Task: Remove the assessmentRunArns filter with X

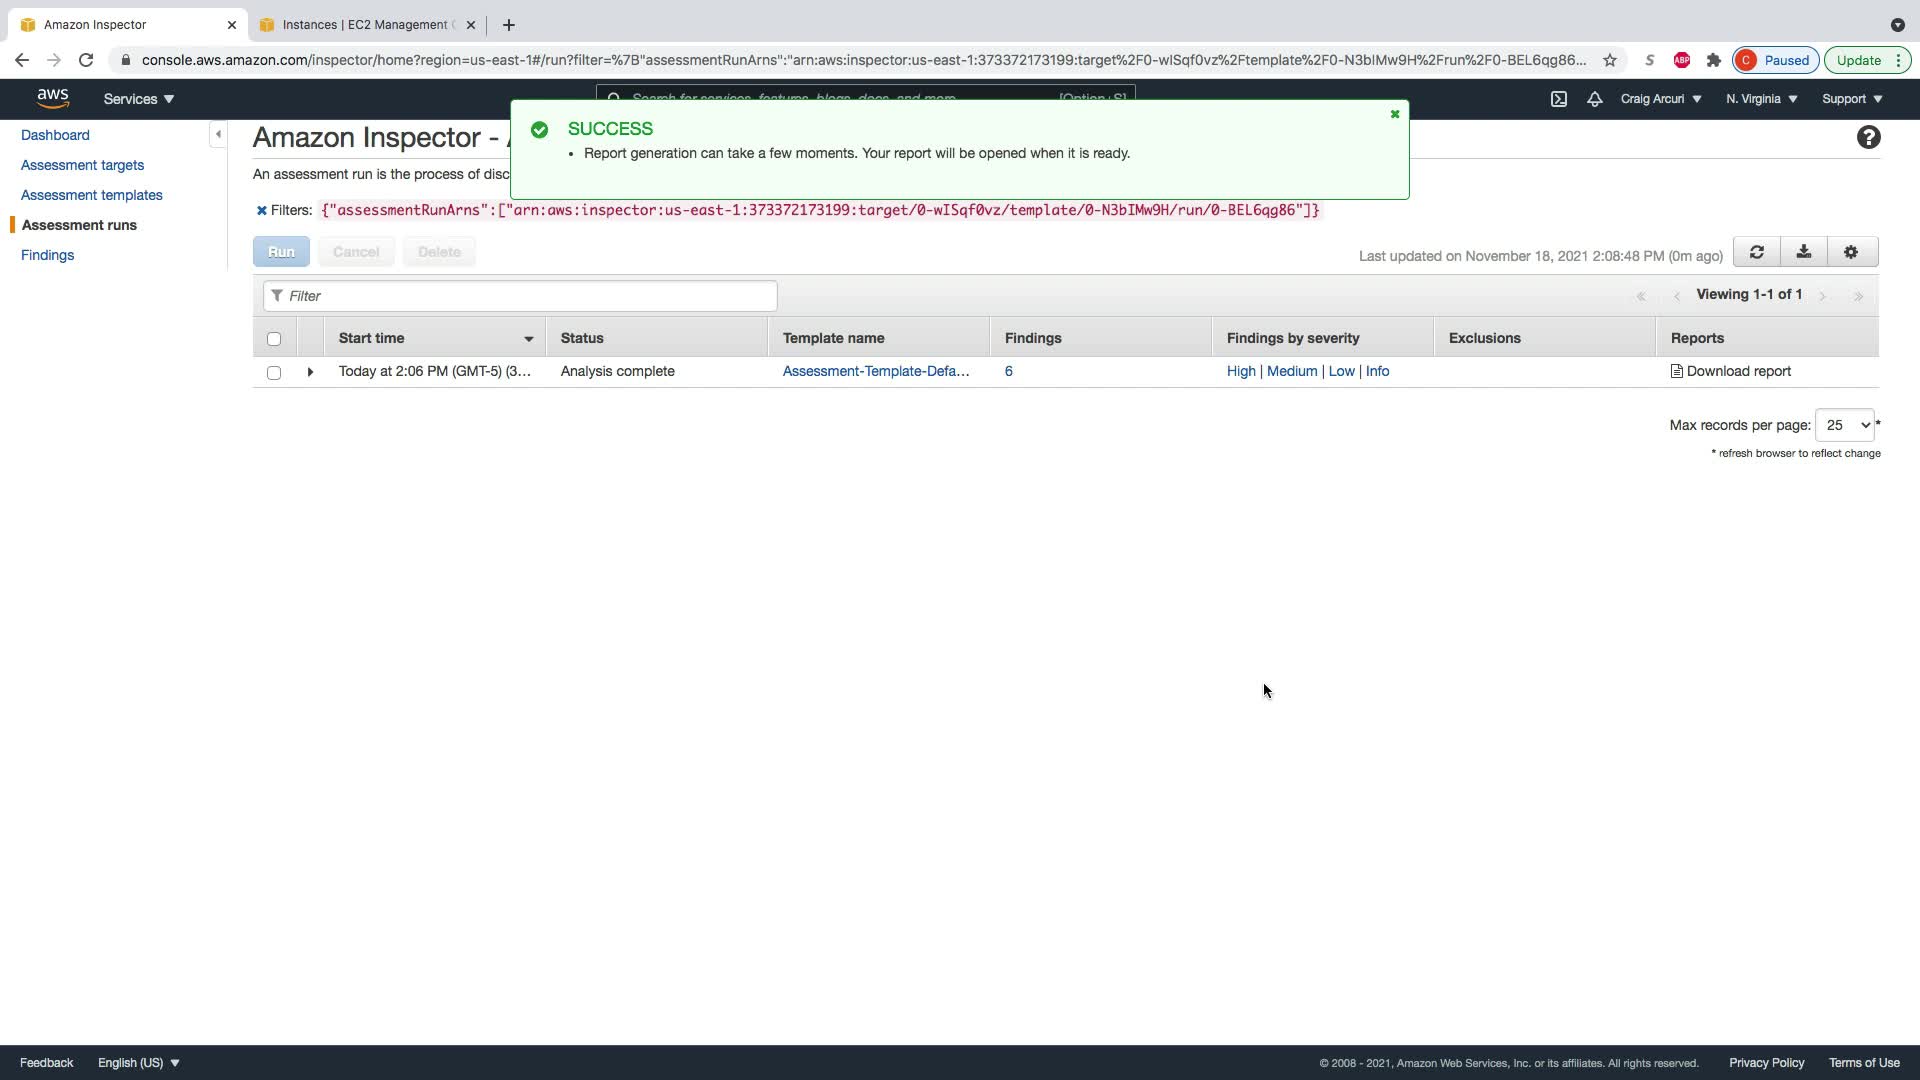Action: 261,211
